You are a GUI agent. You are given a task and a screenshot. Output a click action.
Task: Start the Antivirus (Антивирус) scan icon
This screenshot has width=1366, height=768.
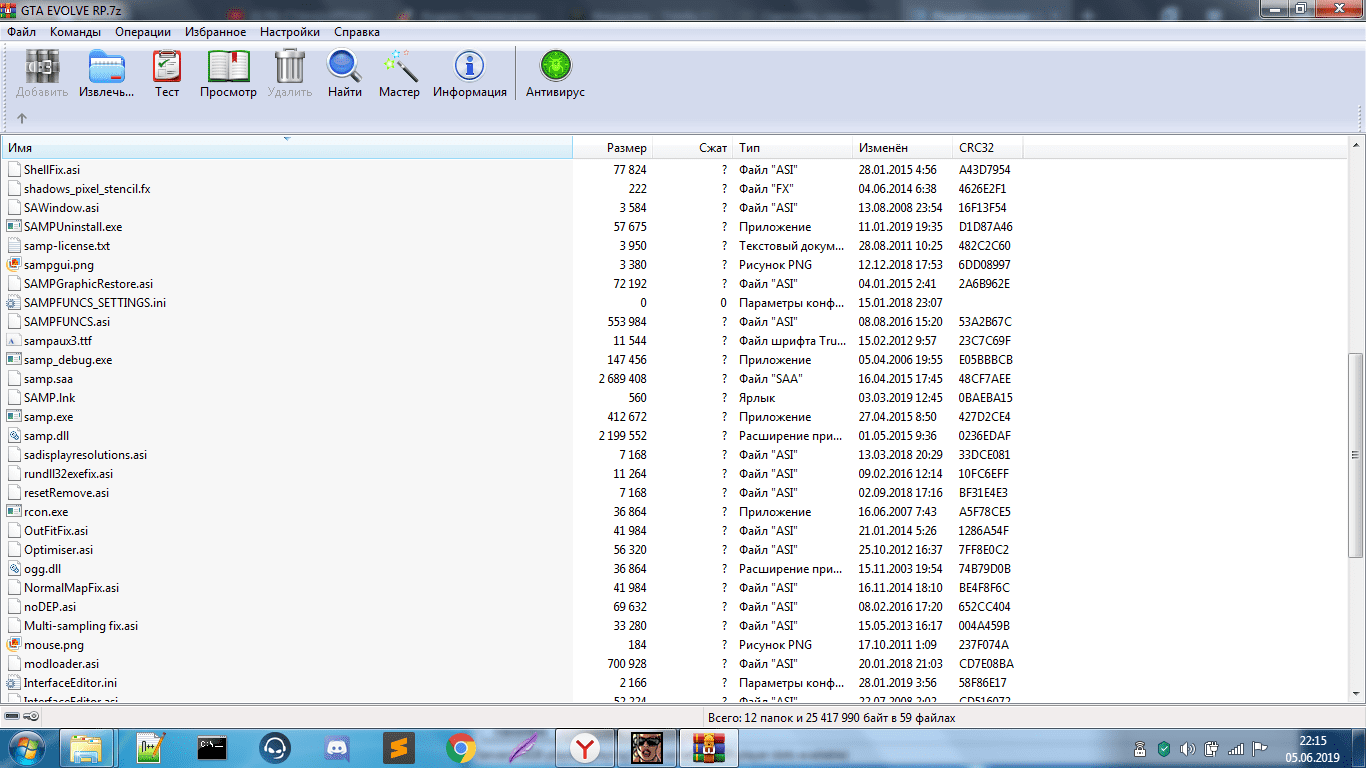tap(555, 73)
